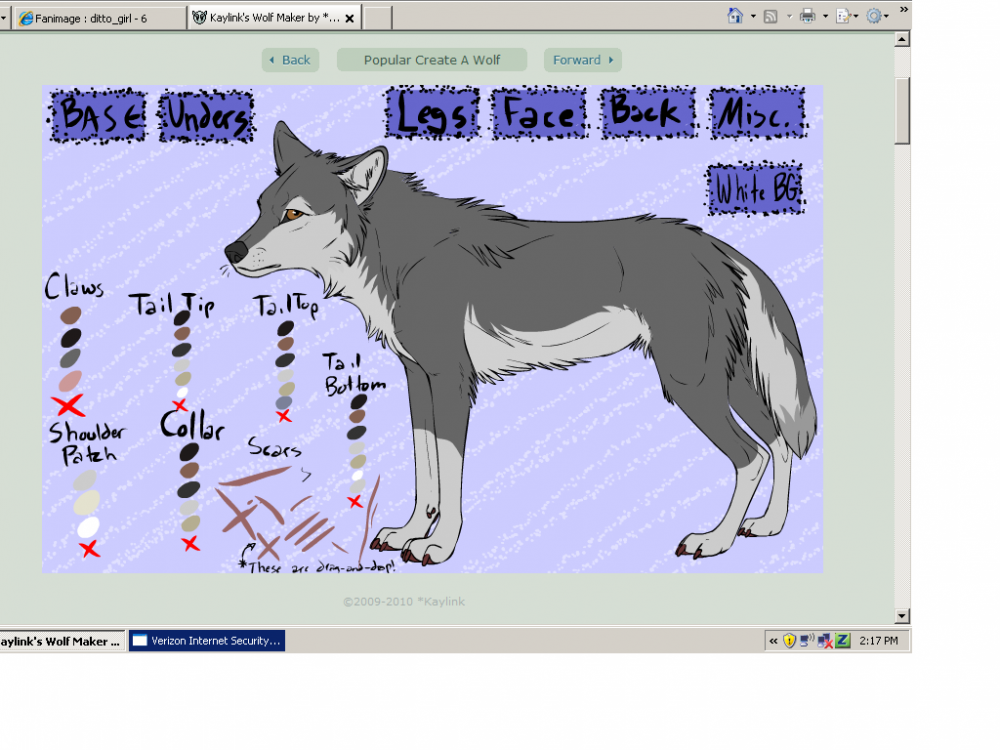Remove Shoulder Patch with red X
The width and height of the screenshot is (1000, 750).
(x=89, y=548)
